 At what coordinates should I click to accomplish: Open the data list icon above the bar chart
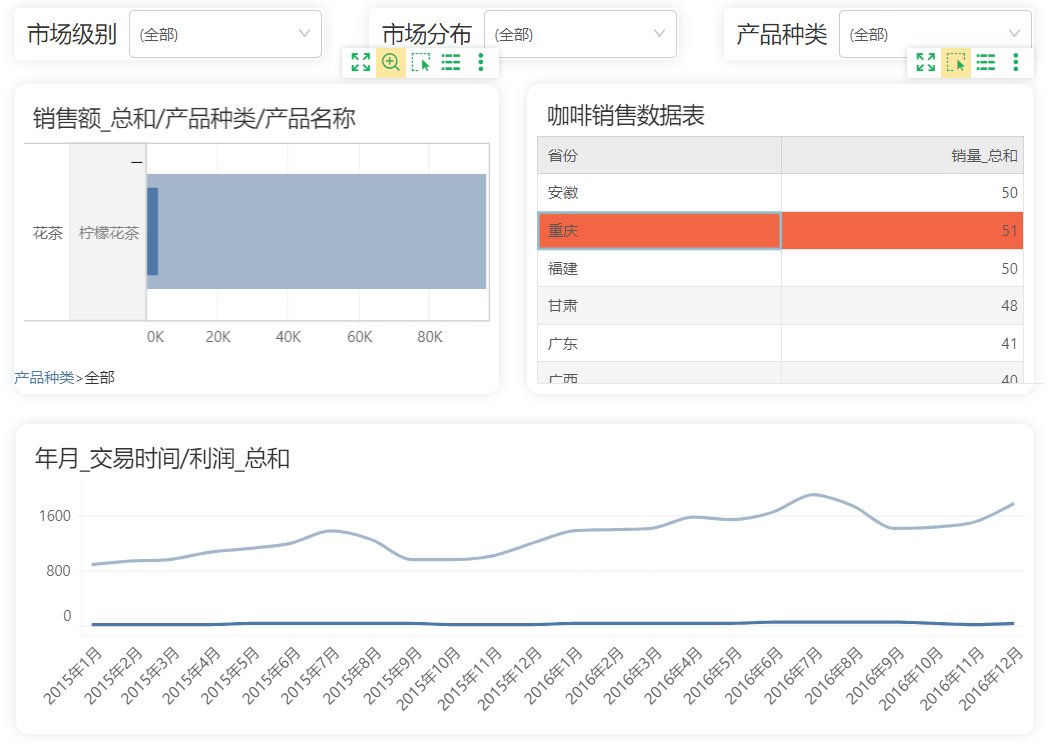click(451, 63)
